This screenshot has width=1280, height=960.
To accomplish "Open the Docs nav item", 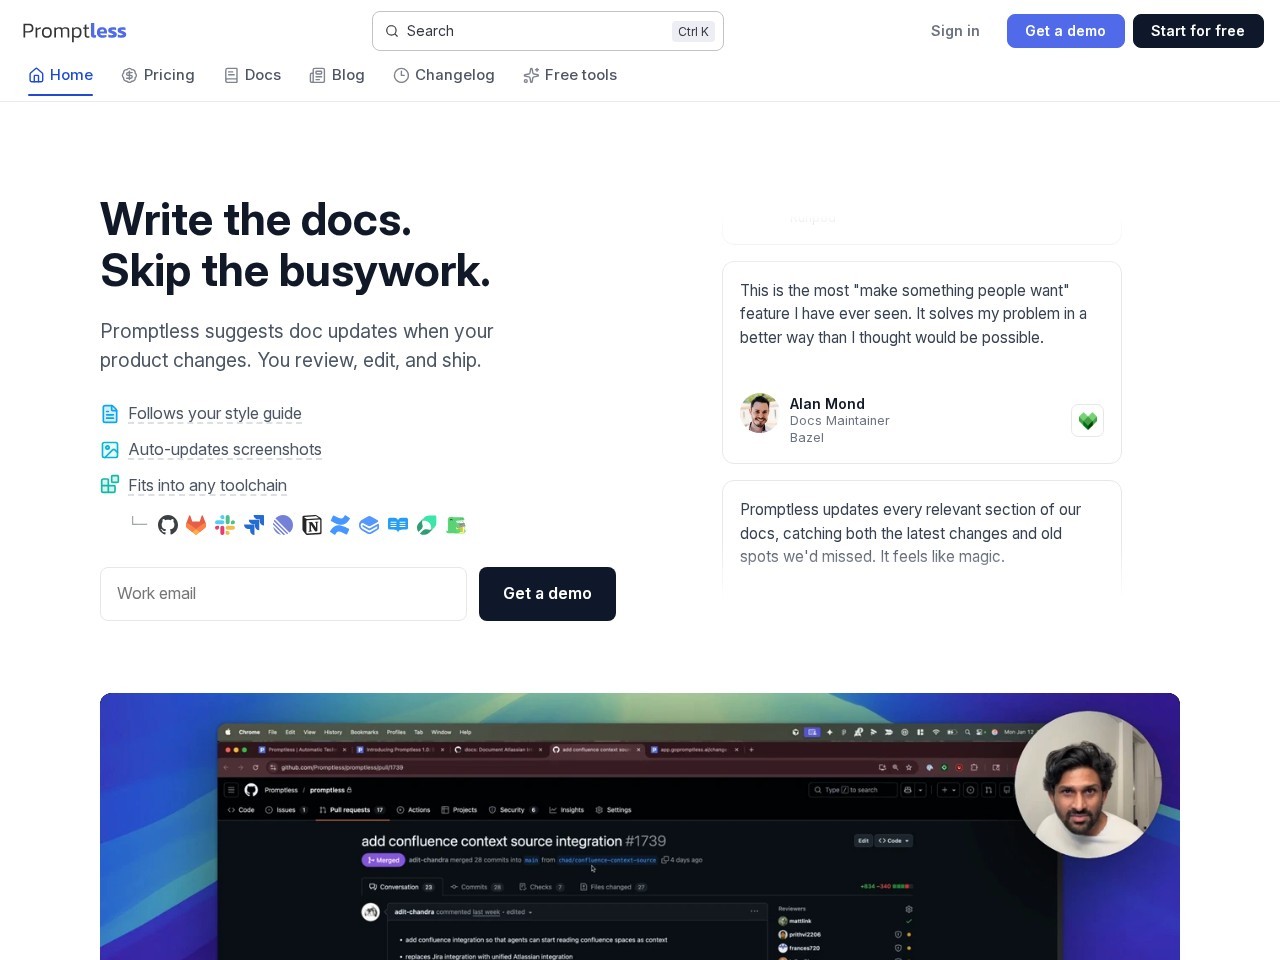I will point(252,75).
